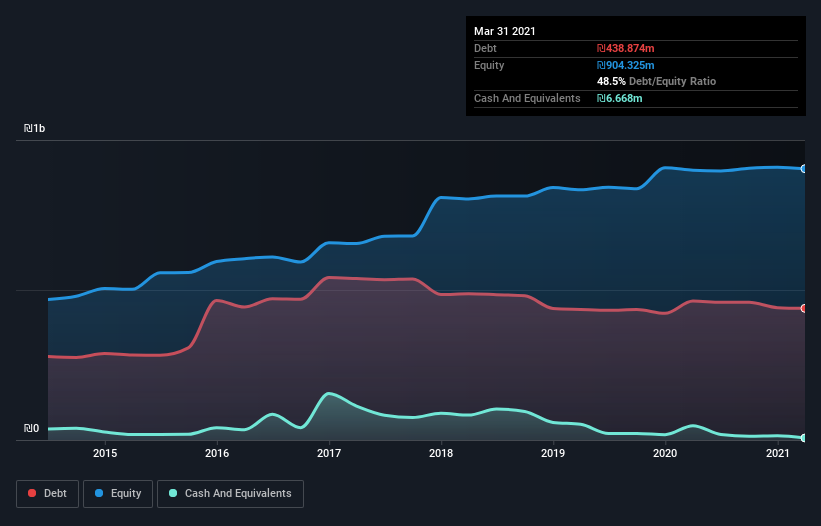Click the 2021 x-axis label

pos(778,453)
